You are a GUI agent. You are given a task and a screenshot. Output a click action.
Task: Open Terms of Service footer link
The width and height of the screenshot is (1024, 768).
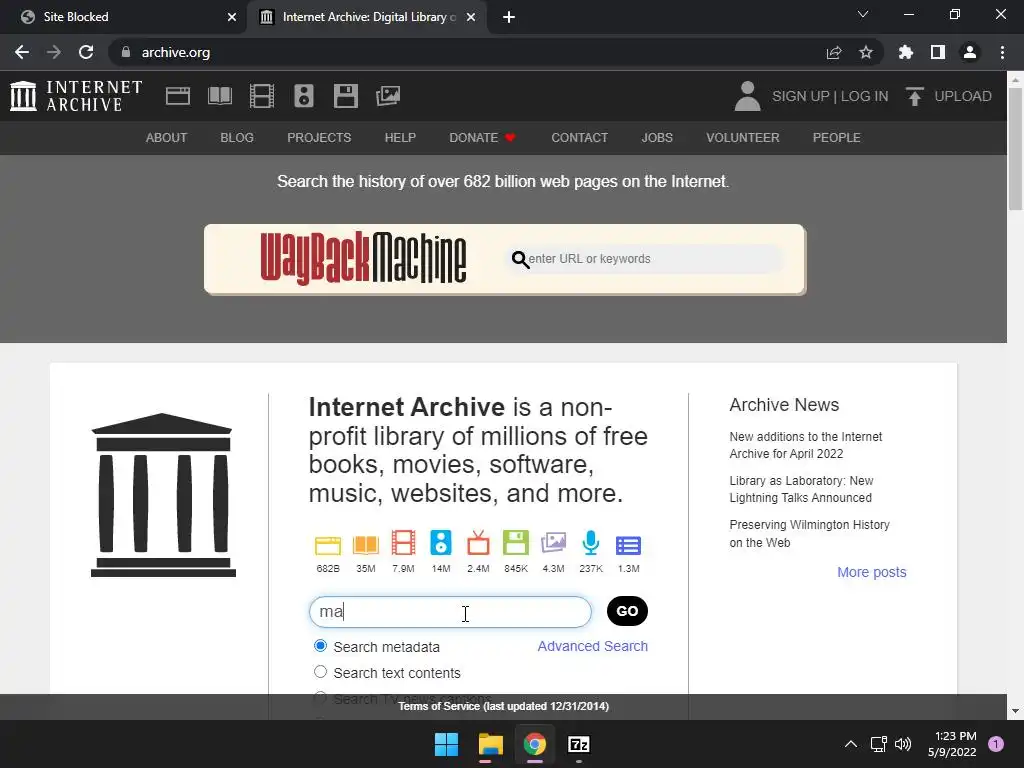click(x=504, y=706)
